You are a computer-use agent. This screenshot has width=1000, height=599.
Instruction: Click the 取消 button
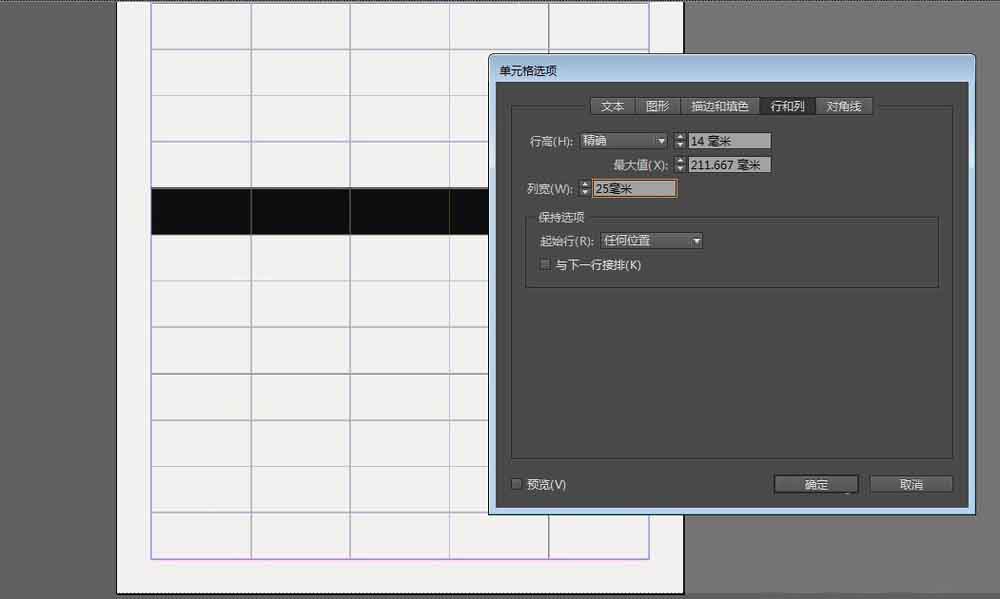coord(911,484)
